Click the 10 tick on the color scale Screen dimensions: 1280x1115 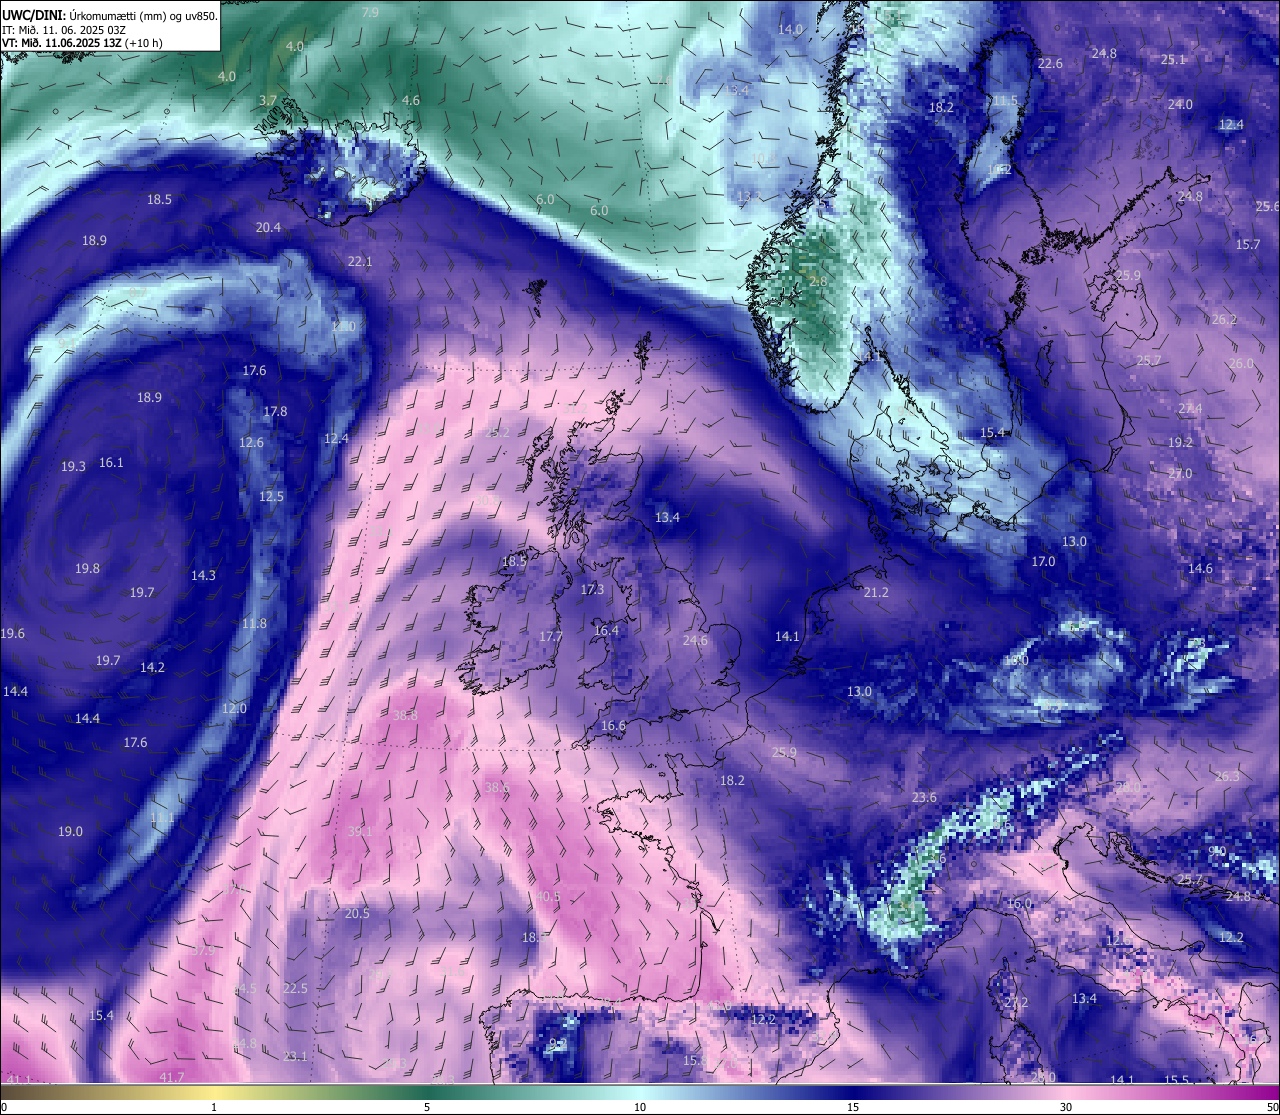point(640,1107)
